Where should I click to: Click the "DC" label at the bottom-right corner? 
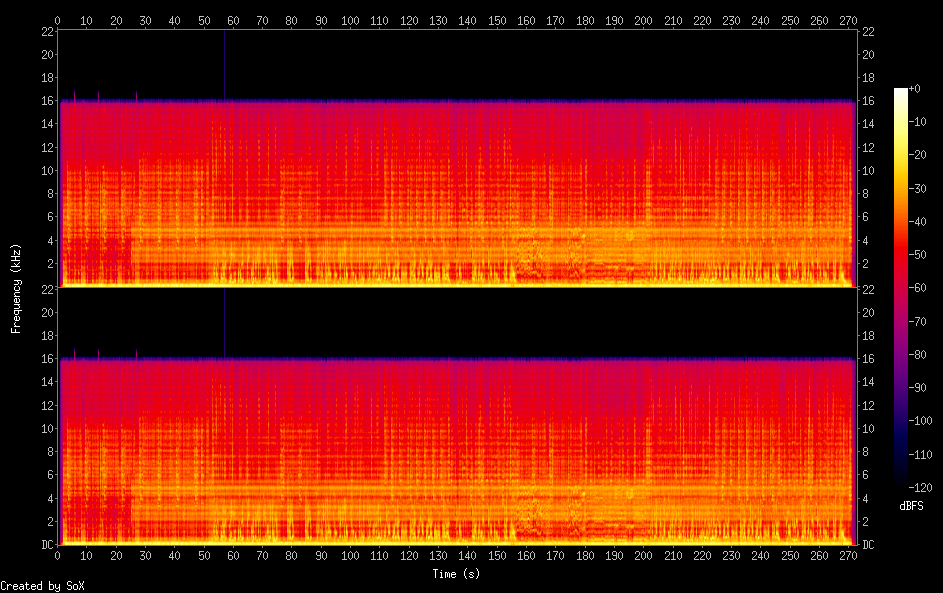(x=868, y=545)
